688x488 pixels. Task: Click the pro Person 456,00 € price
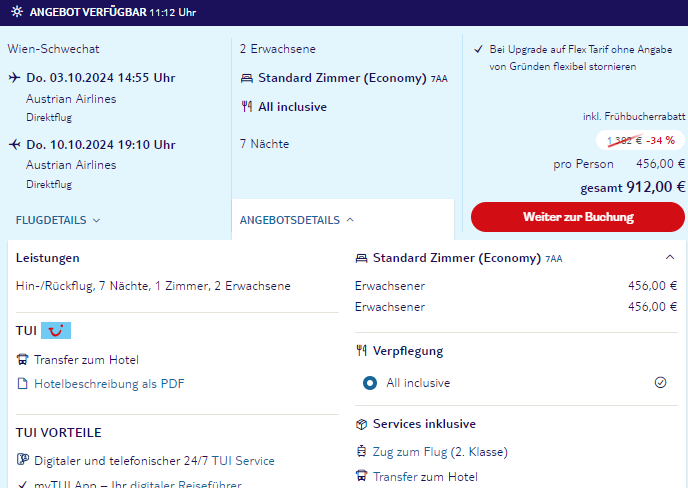pos(619,164)
